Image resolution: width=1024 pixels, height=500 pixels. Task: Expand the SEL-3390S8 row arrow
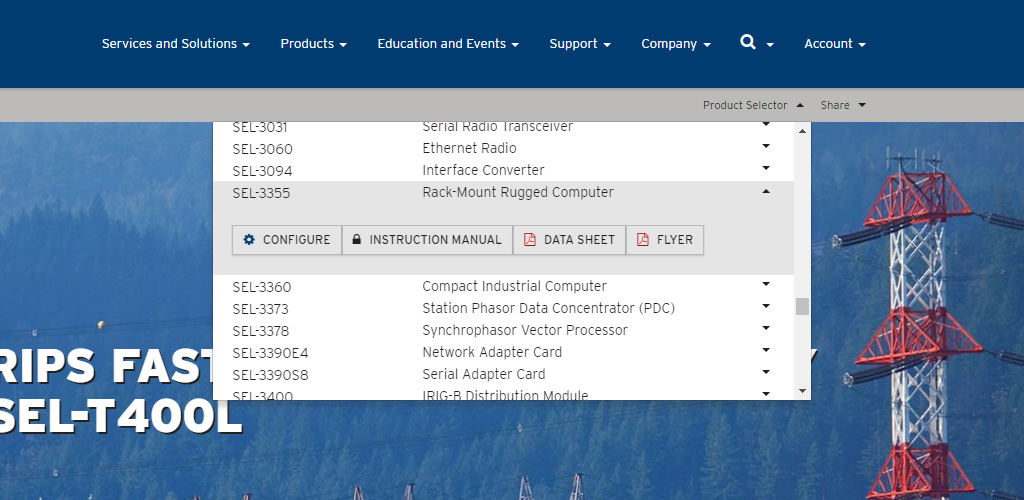(766, 372)
